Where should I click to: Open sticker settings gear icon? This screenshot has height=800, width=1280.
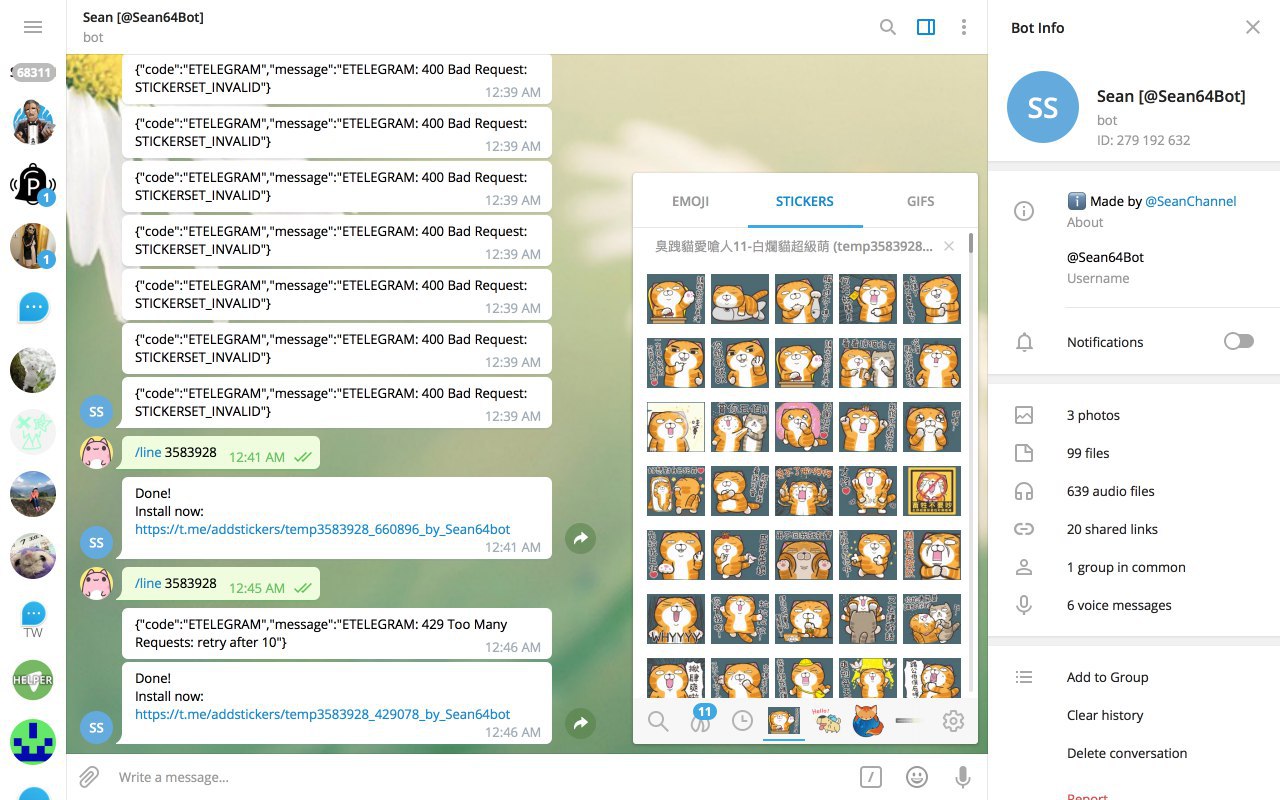[x=953, y=721]
